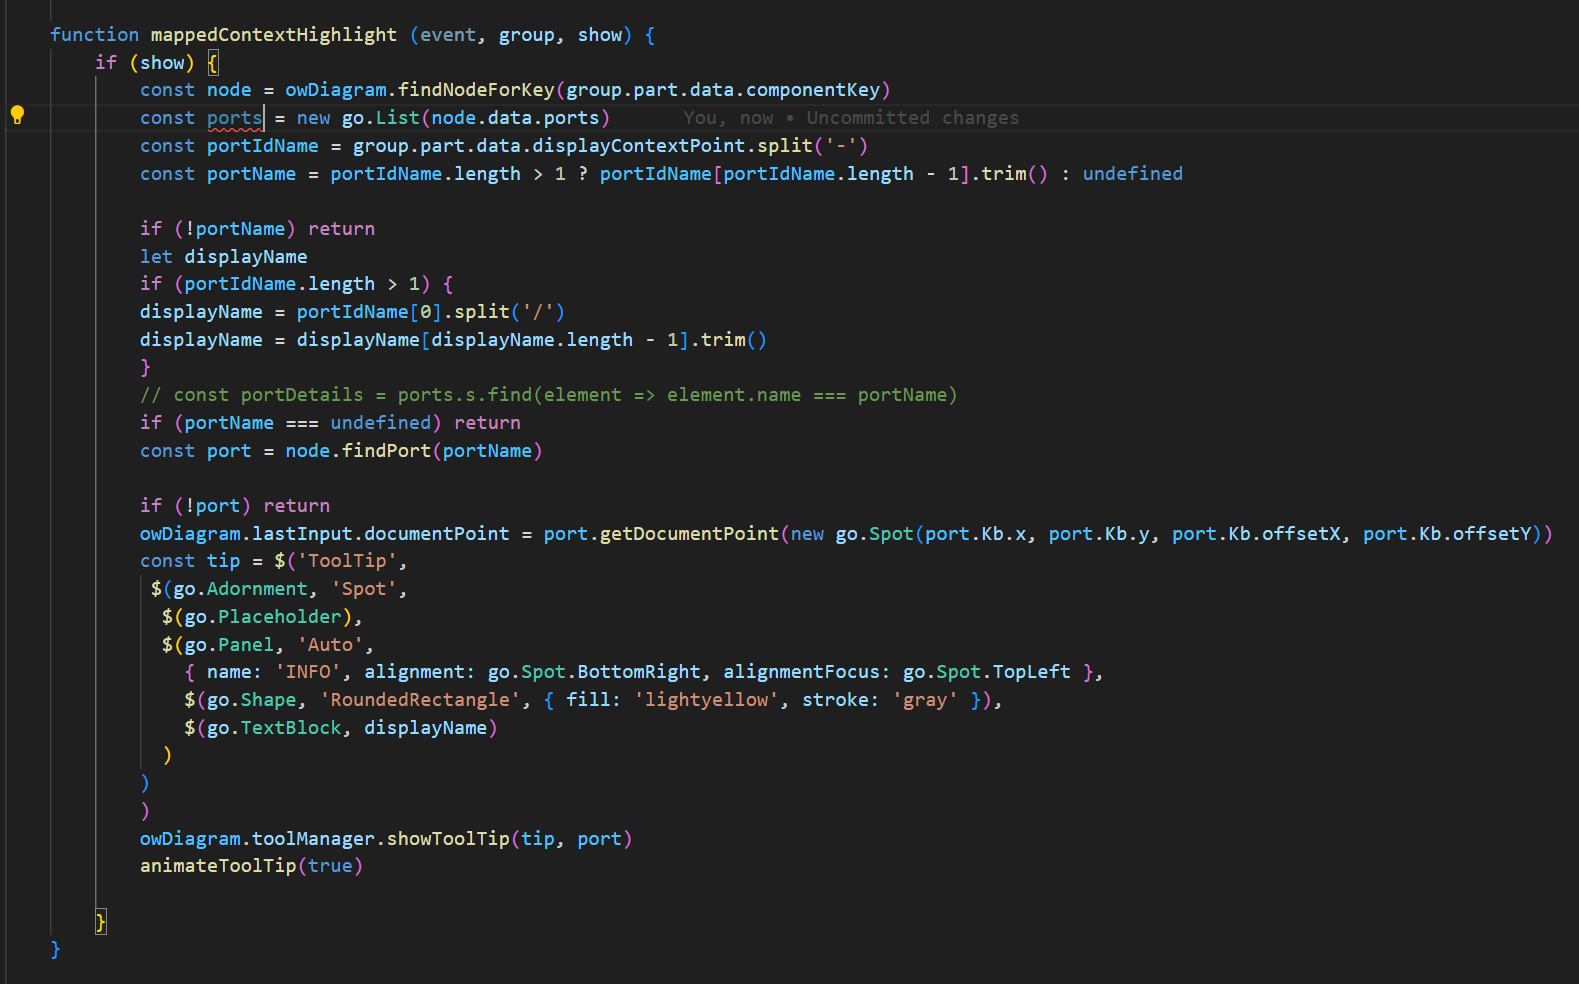Click the 'ToolTip' string literal

click(347, 561)
